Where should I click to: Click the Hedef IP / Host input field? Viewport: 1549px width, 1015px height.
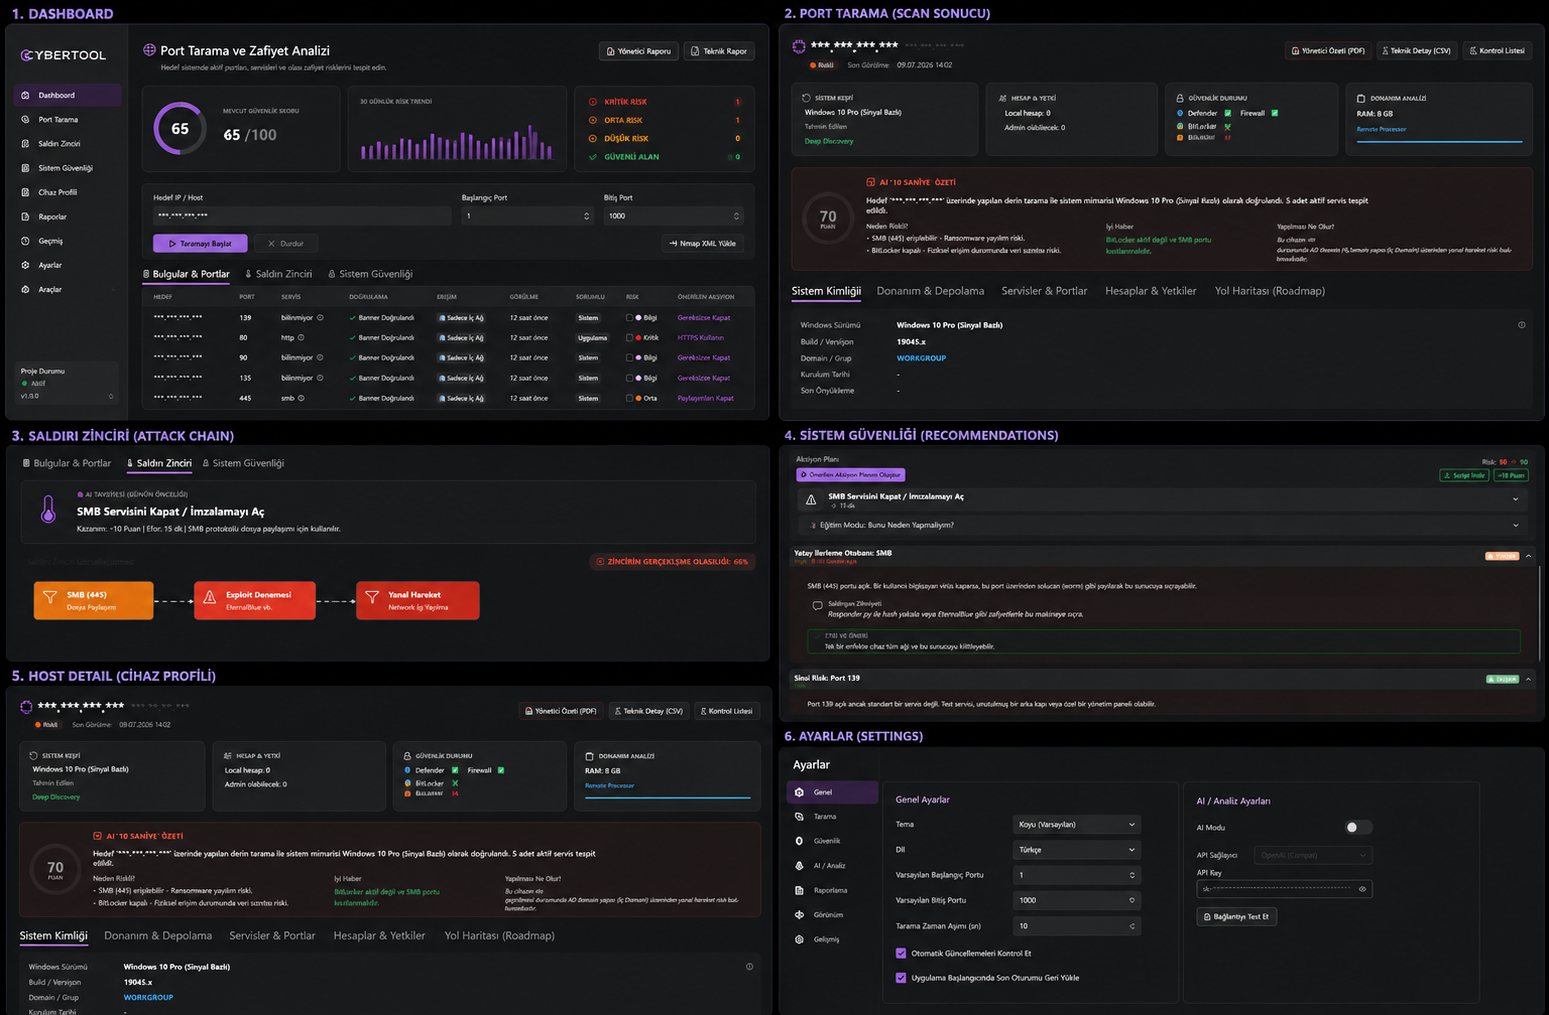pyautogui.click(x=301, y=216)
